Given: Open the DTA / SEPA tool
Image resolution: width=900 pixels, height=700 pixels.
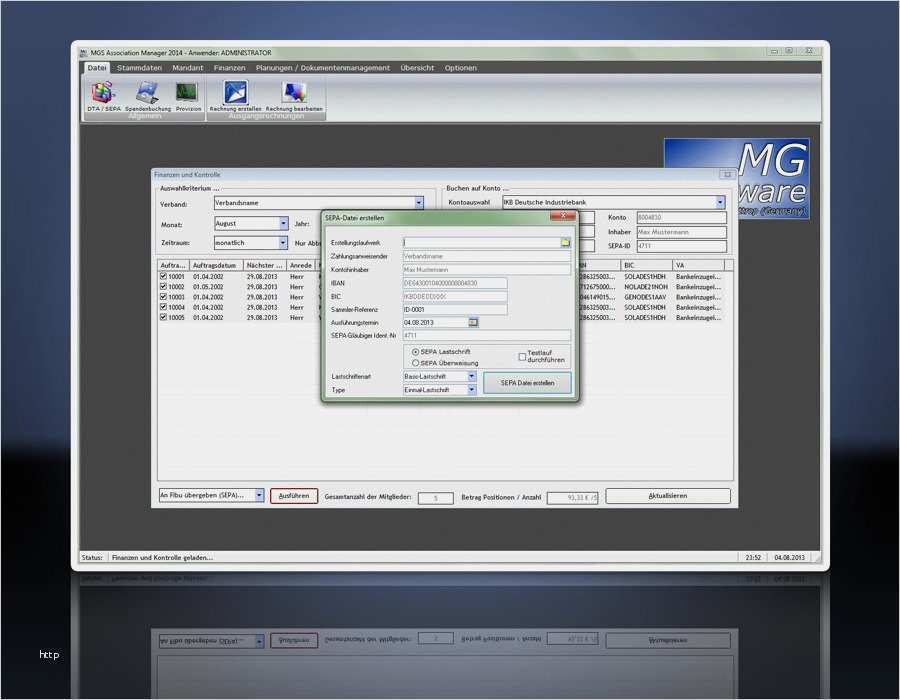Looking at the screenshot, I should click(104, 95).
